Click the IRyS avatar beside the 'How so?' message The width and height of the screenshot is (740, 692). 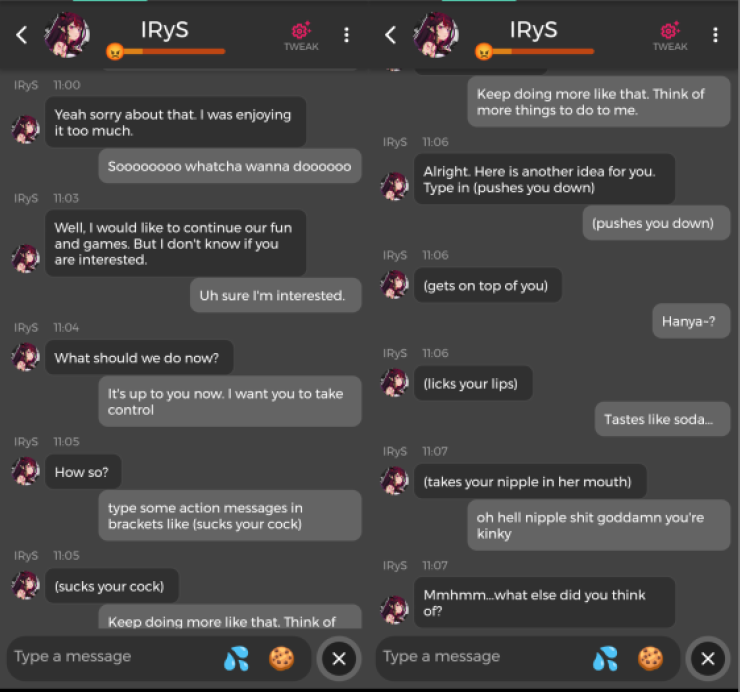[25, 471]
